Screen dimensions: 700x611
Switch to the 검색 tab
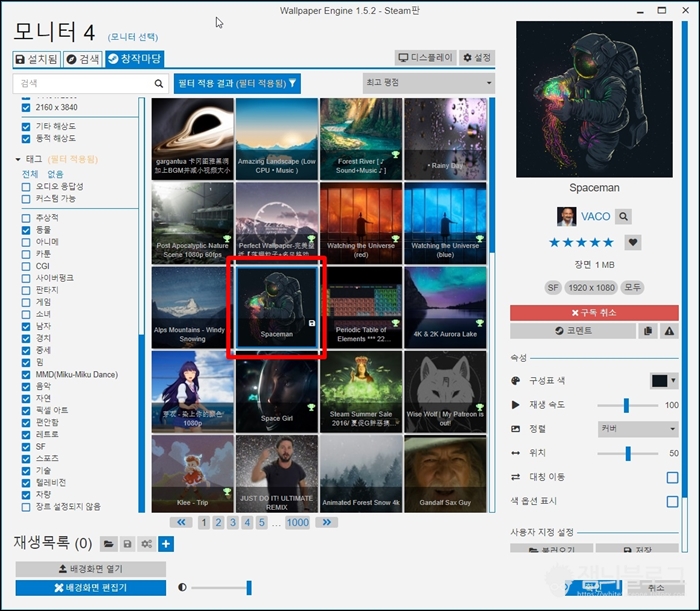click(x=83, y=58)
